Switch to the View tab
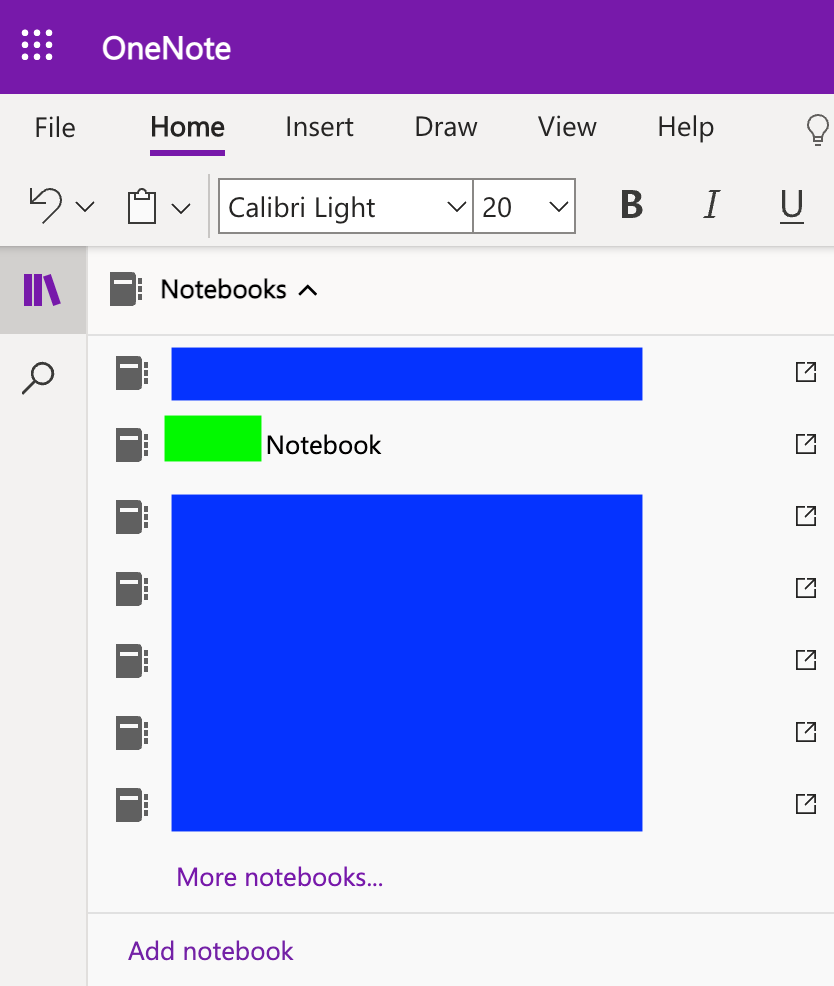 click(x=567, y=127)
